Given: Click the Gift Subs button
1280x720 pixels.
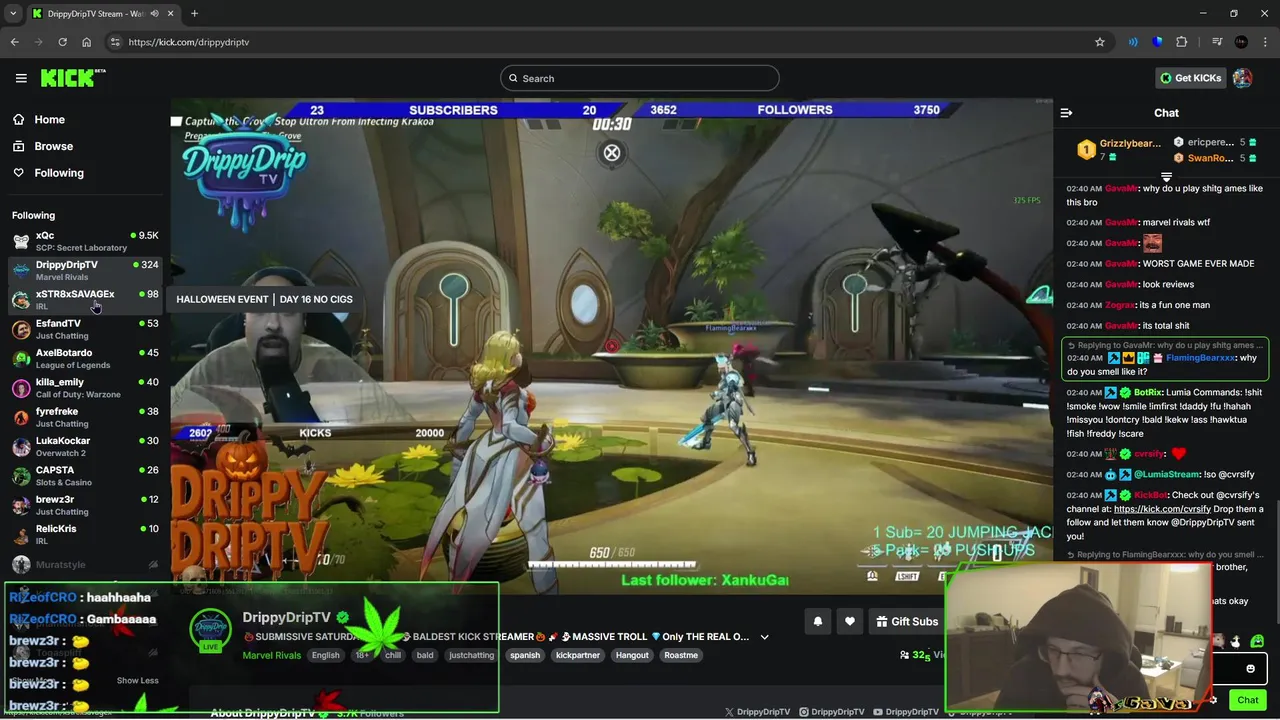Looking at the screenshot, I should click(x=906, y=621).
